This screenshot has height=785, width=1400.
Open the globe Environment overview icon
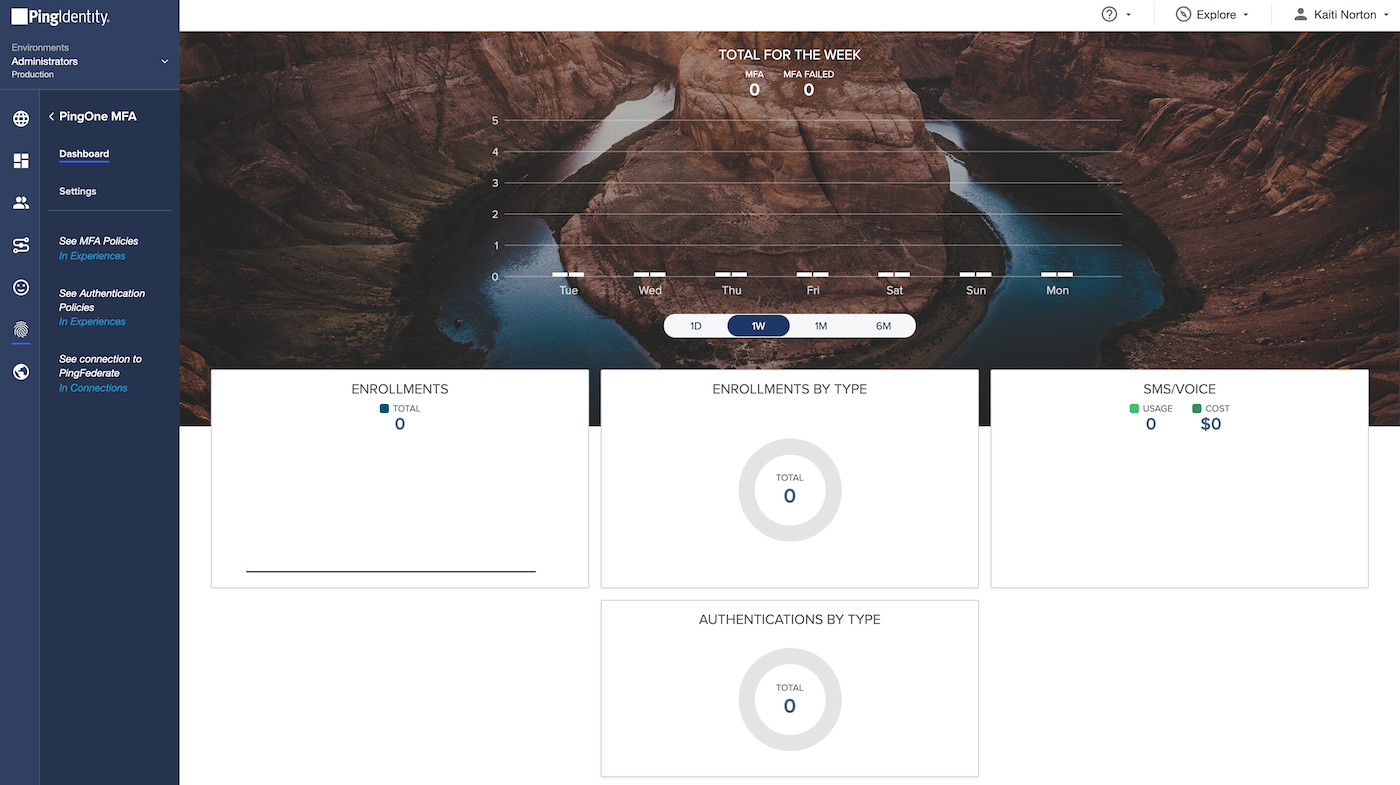pos(20,118)
